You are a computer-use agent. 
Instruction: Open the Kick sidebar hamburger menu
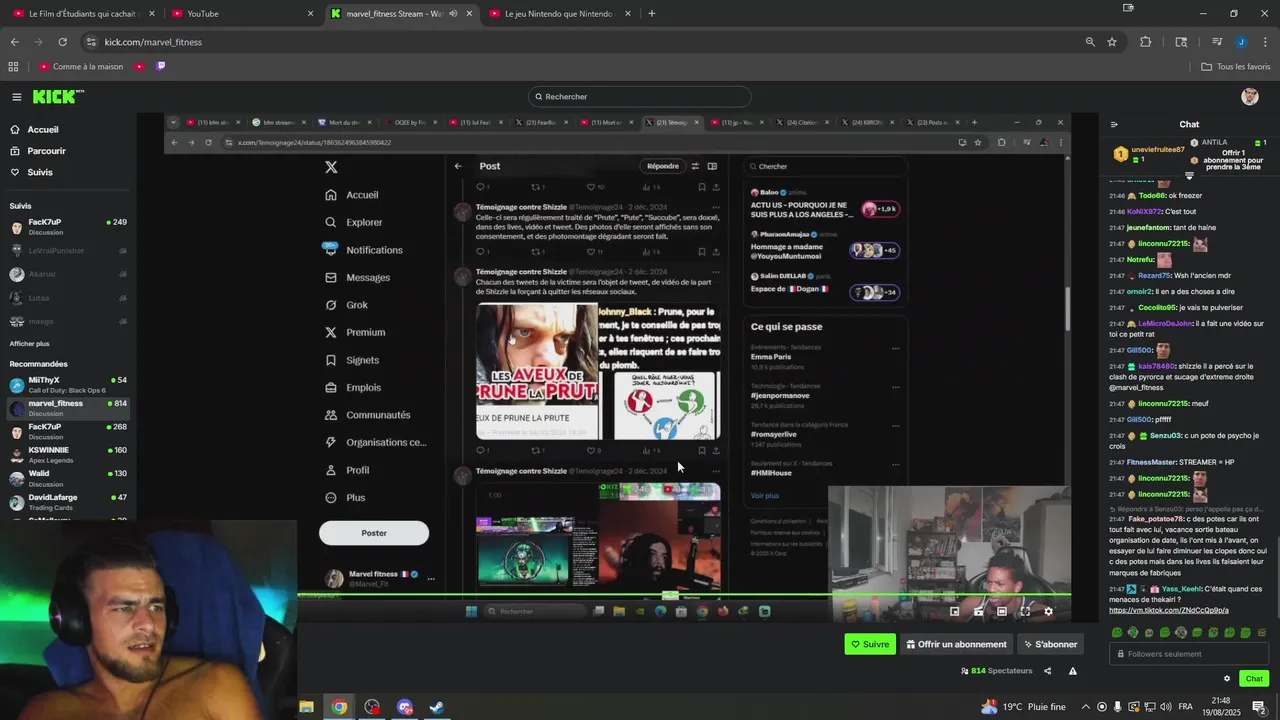coord(17,97)
